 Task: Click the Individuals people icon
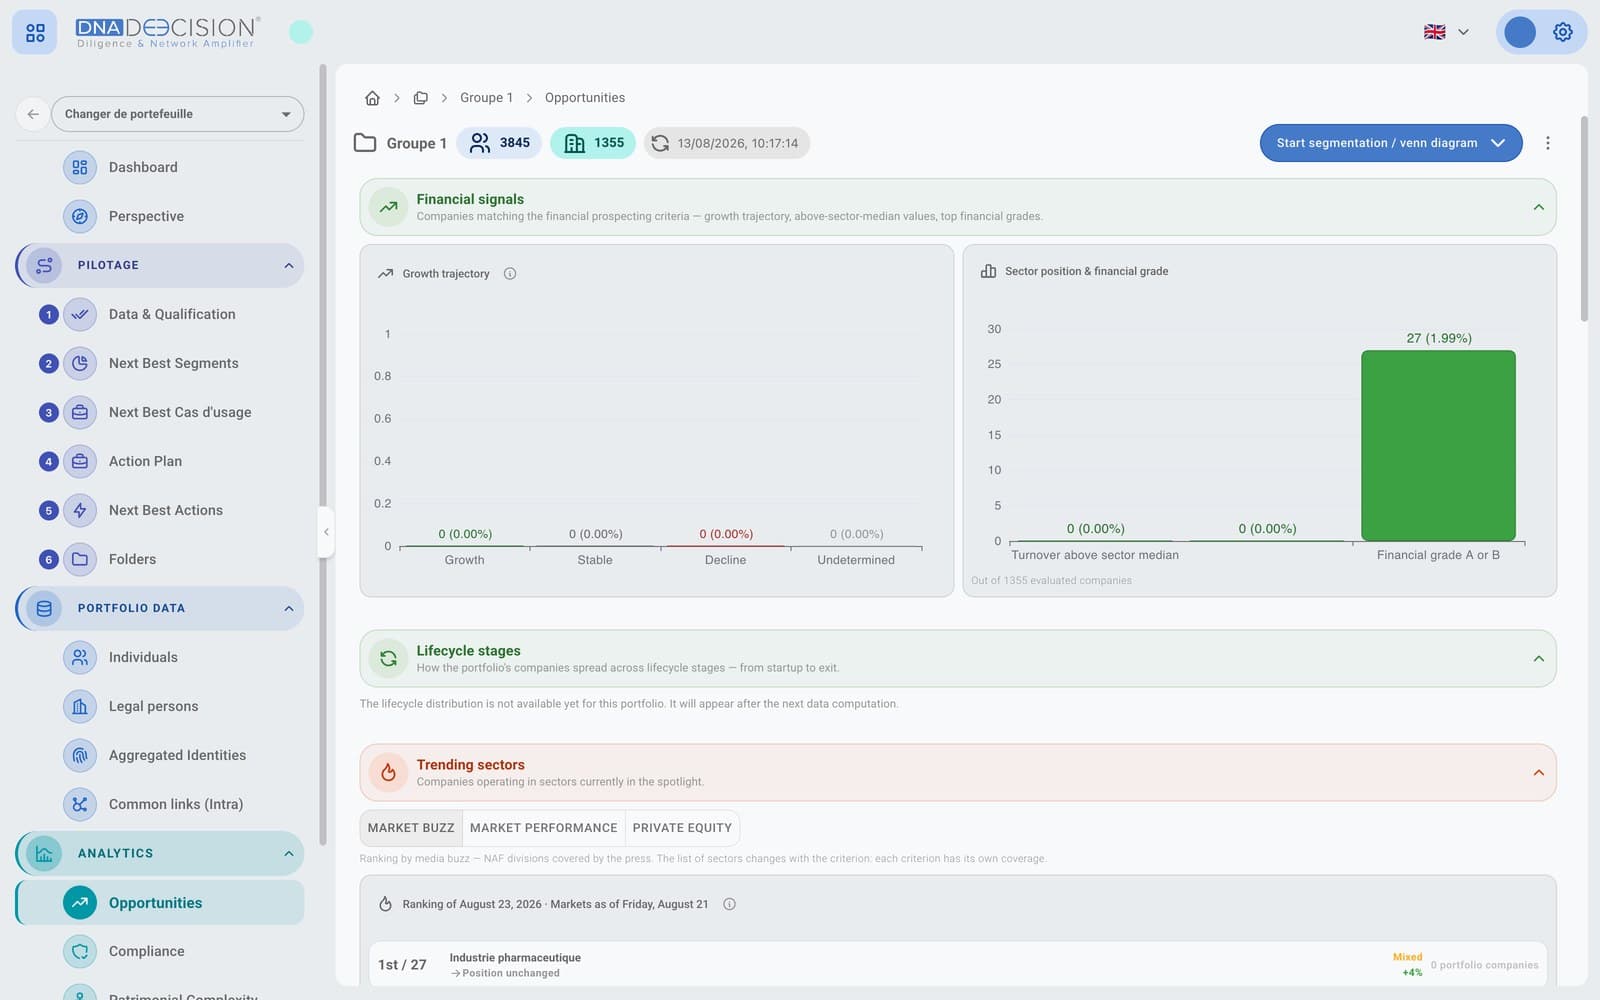tap(80, 657)
